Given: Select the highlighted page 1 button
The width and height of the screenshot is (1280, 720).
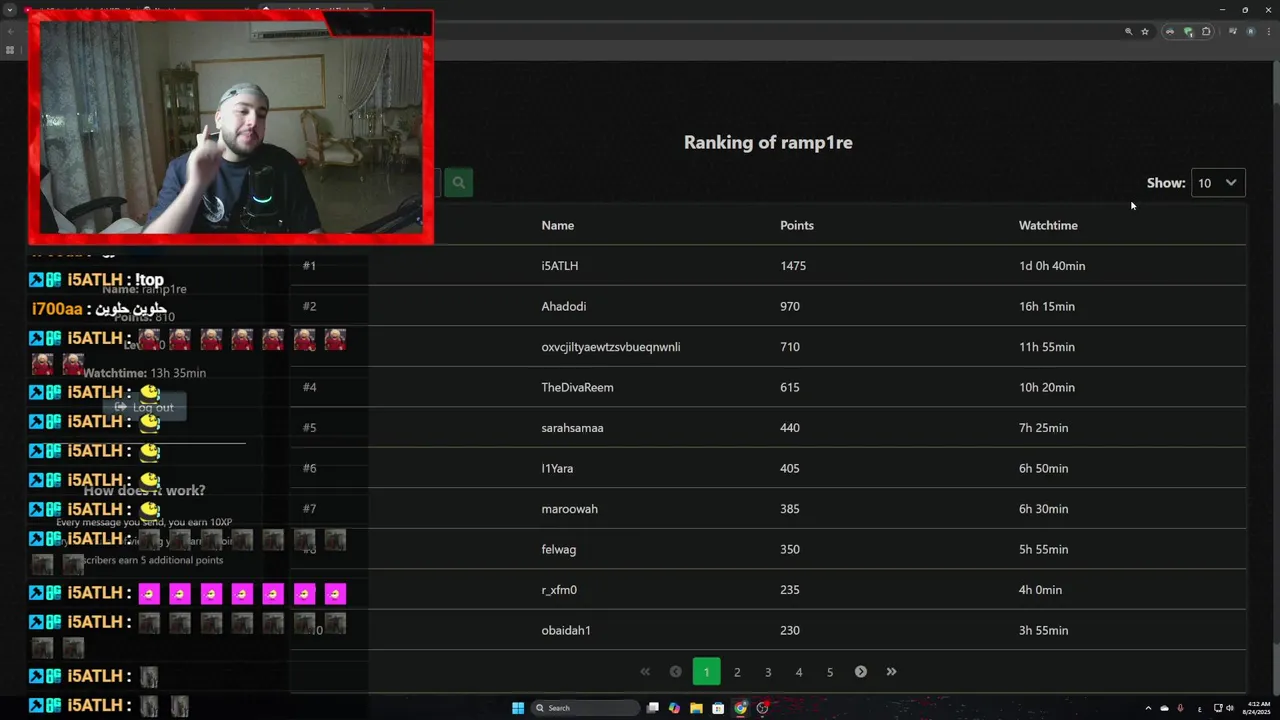Looking at the screenshot, I should [706, 672].
